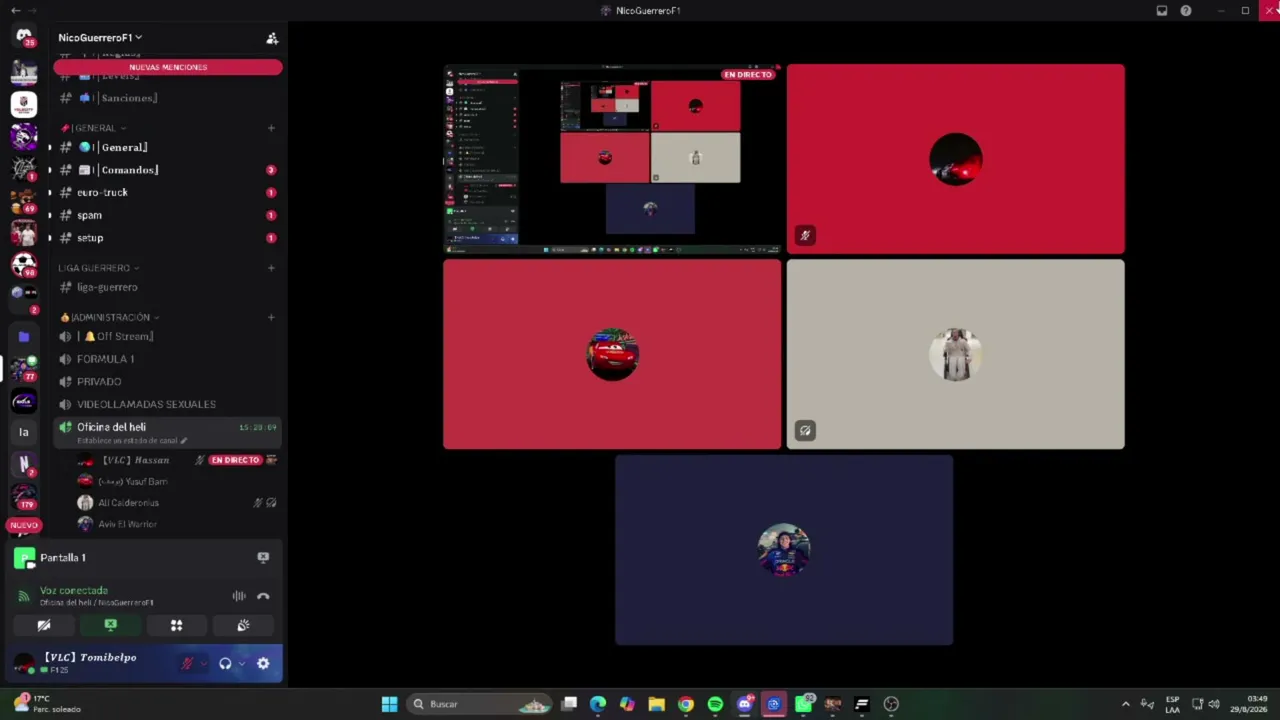Select Oficina del heli voice channel

pyautogui.click(x=168, y=432)
